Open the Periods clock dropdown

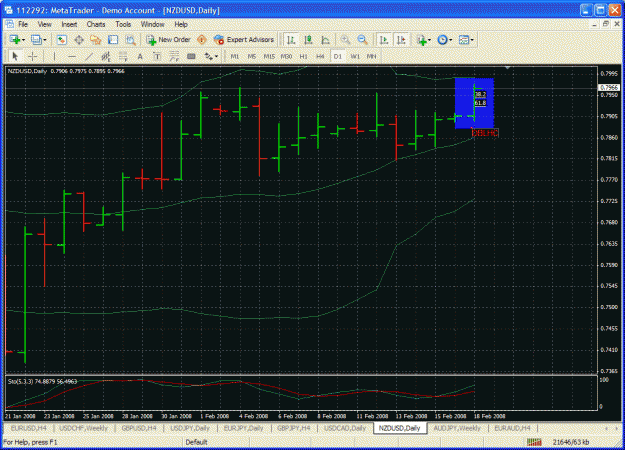(x=450, y=40)
